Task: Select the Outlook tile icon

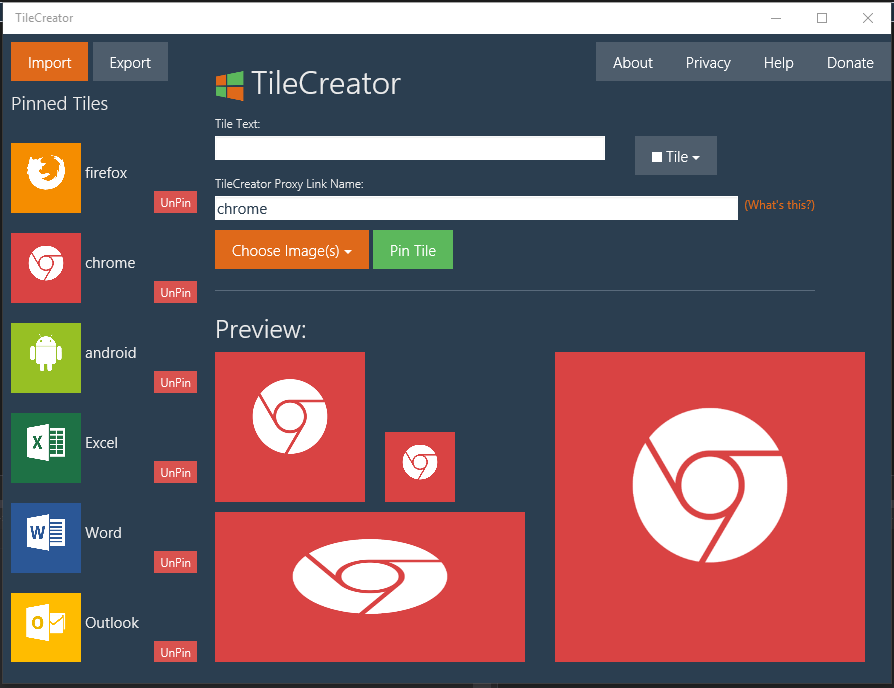Action: tap(45, 628)
